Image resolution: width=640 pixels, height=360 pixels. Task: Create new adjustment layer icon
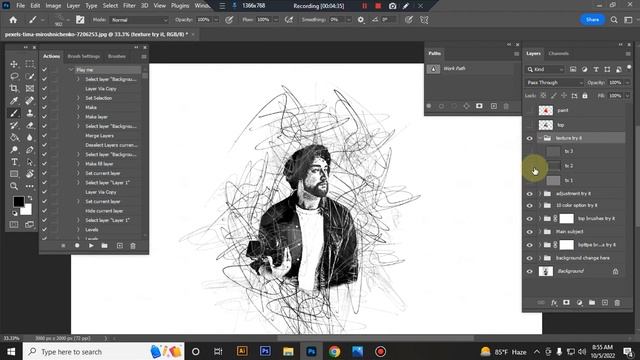(579, 302)
